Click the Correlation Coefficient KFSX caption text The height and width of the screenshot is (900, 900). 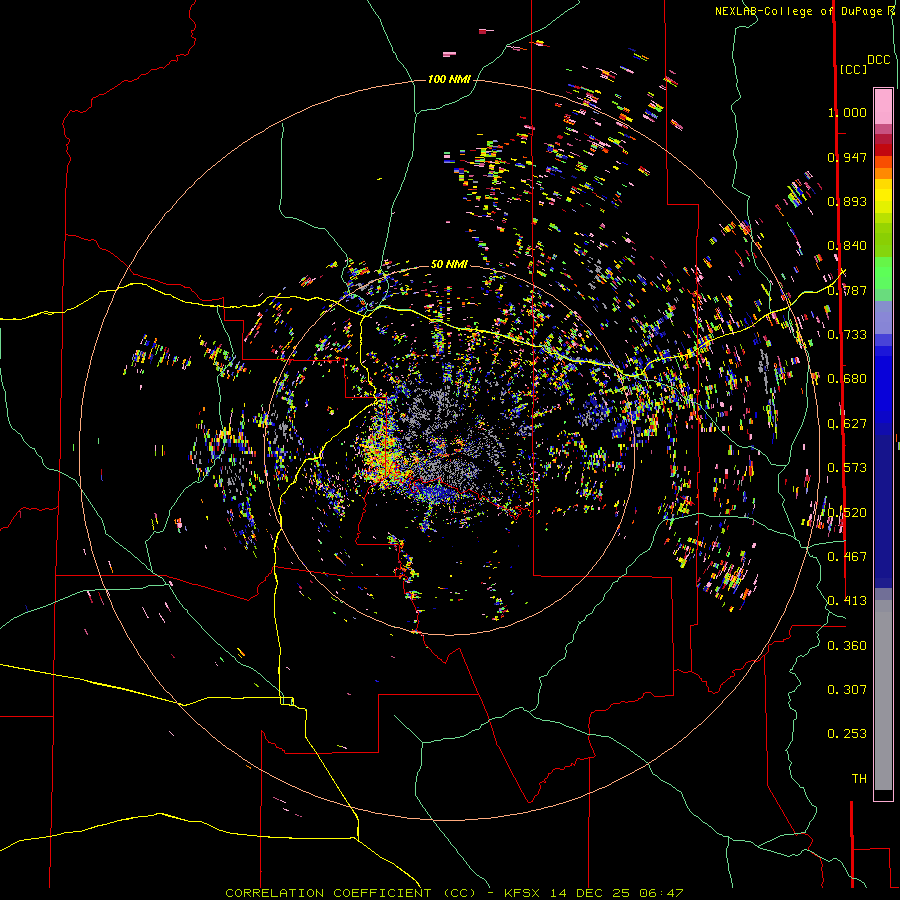454,893
